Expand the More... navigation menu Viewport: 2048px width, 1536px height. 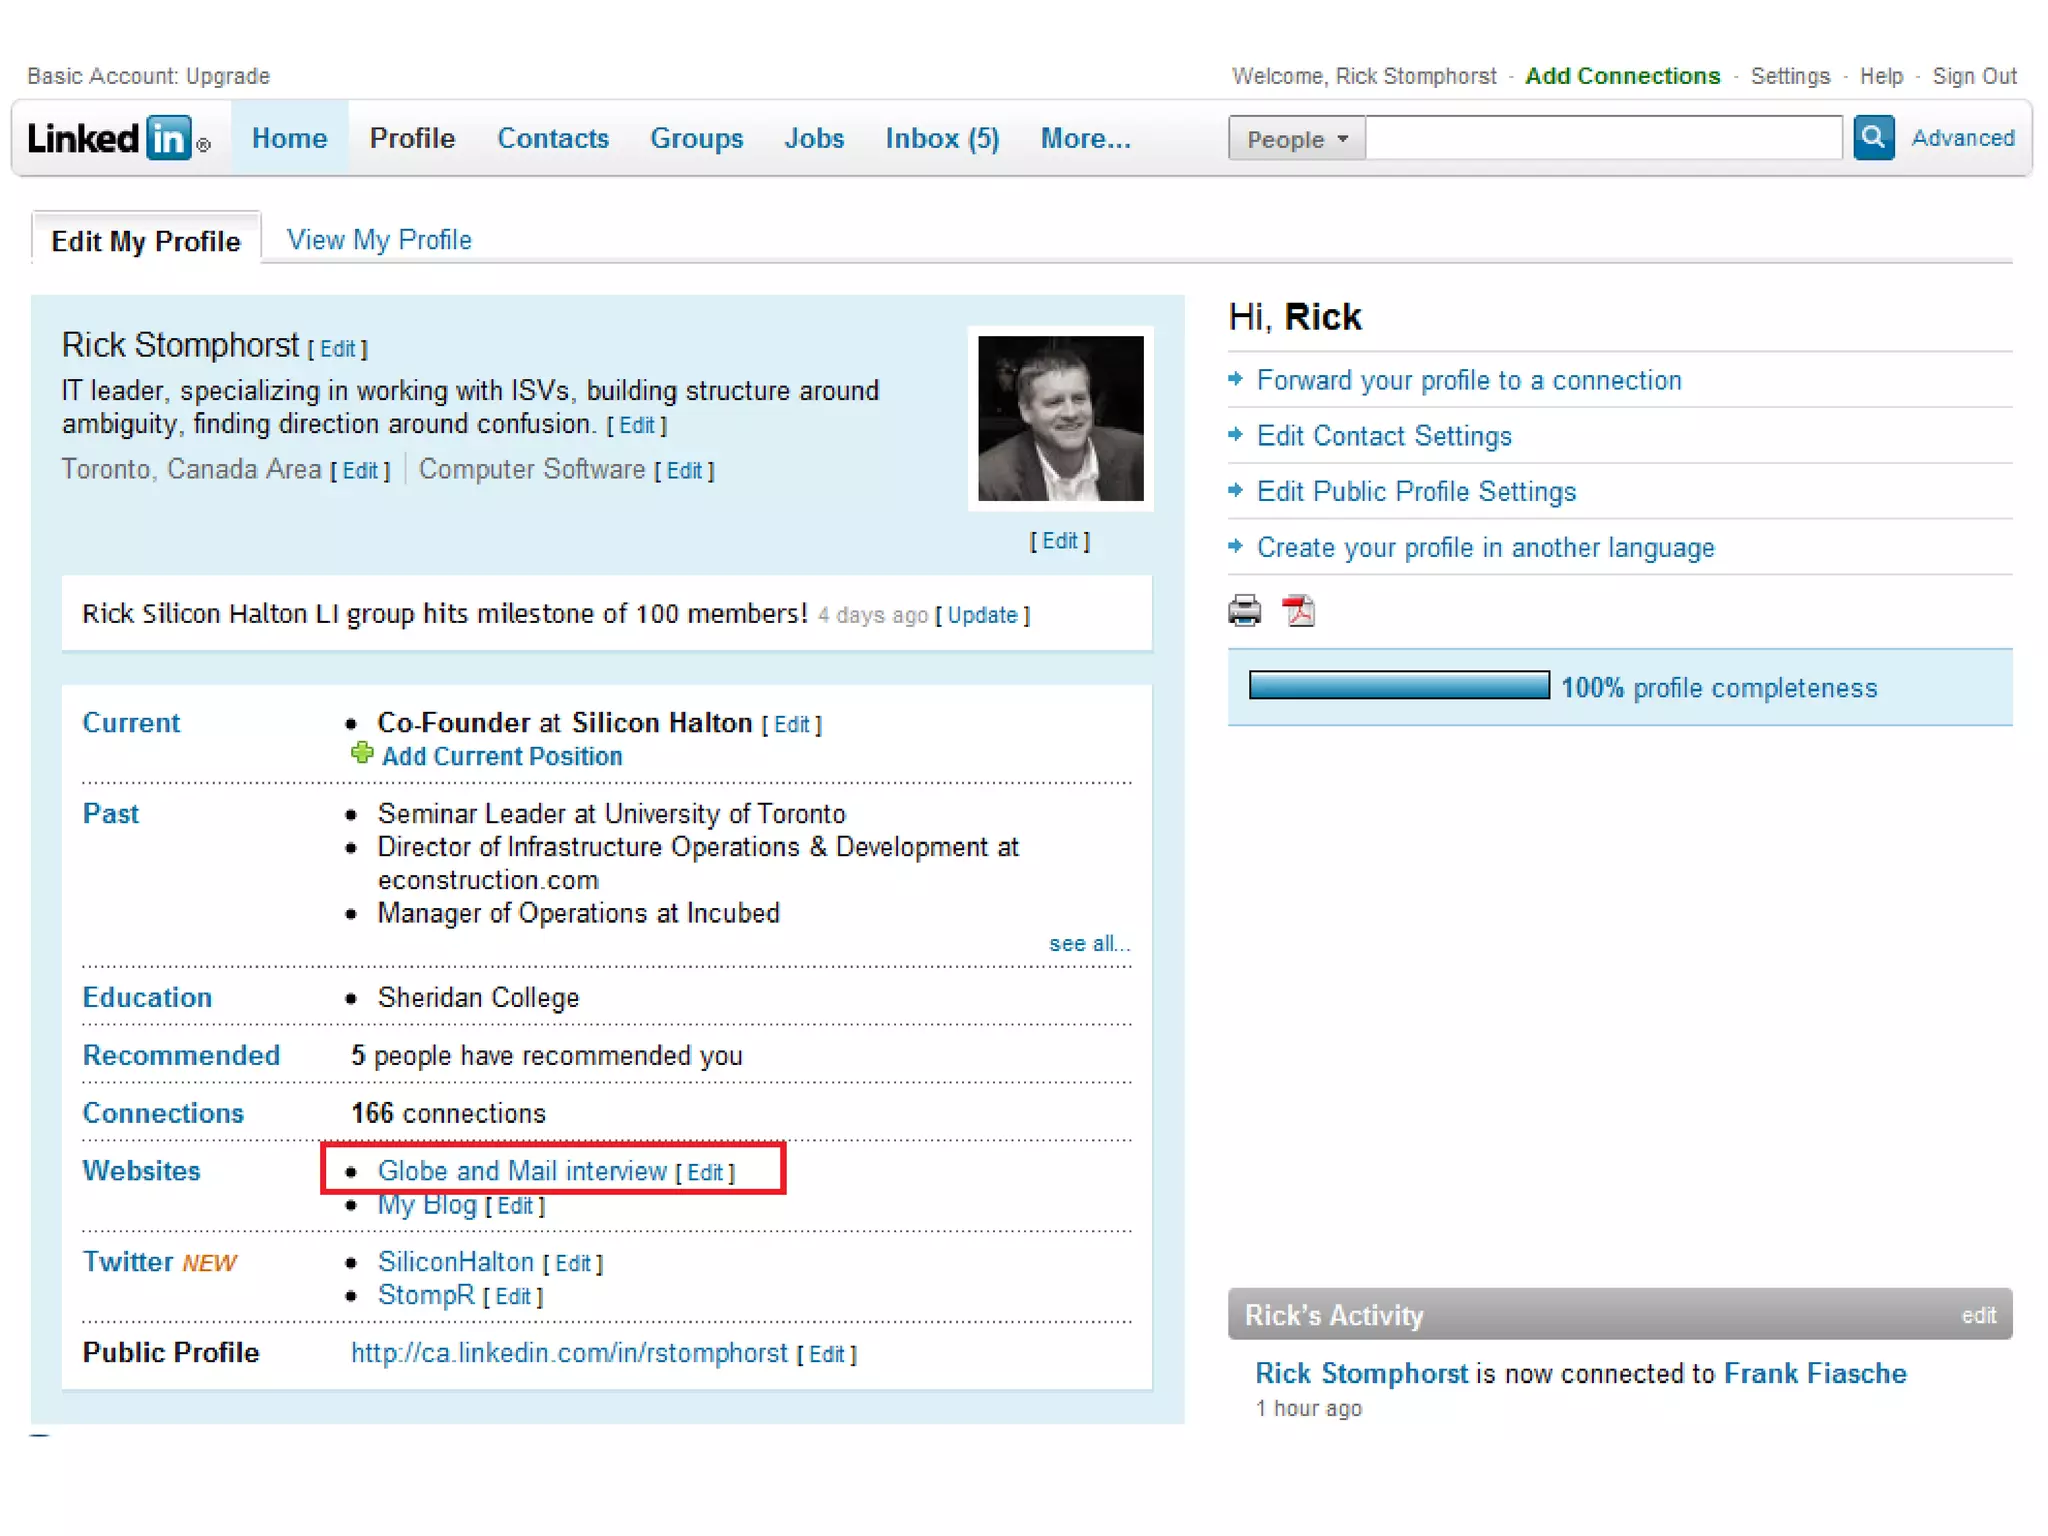1085,138
